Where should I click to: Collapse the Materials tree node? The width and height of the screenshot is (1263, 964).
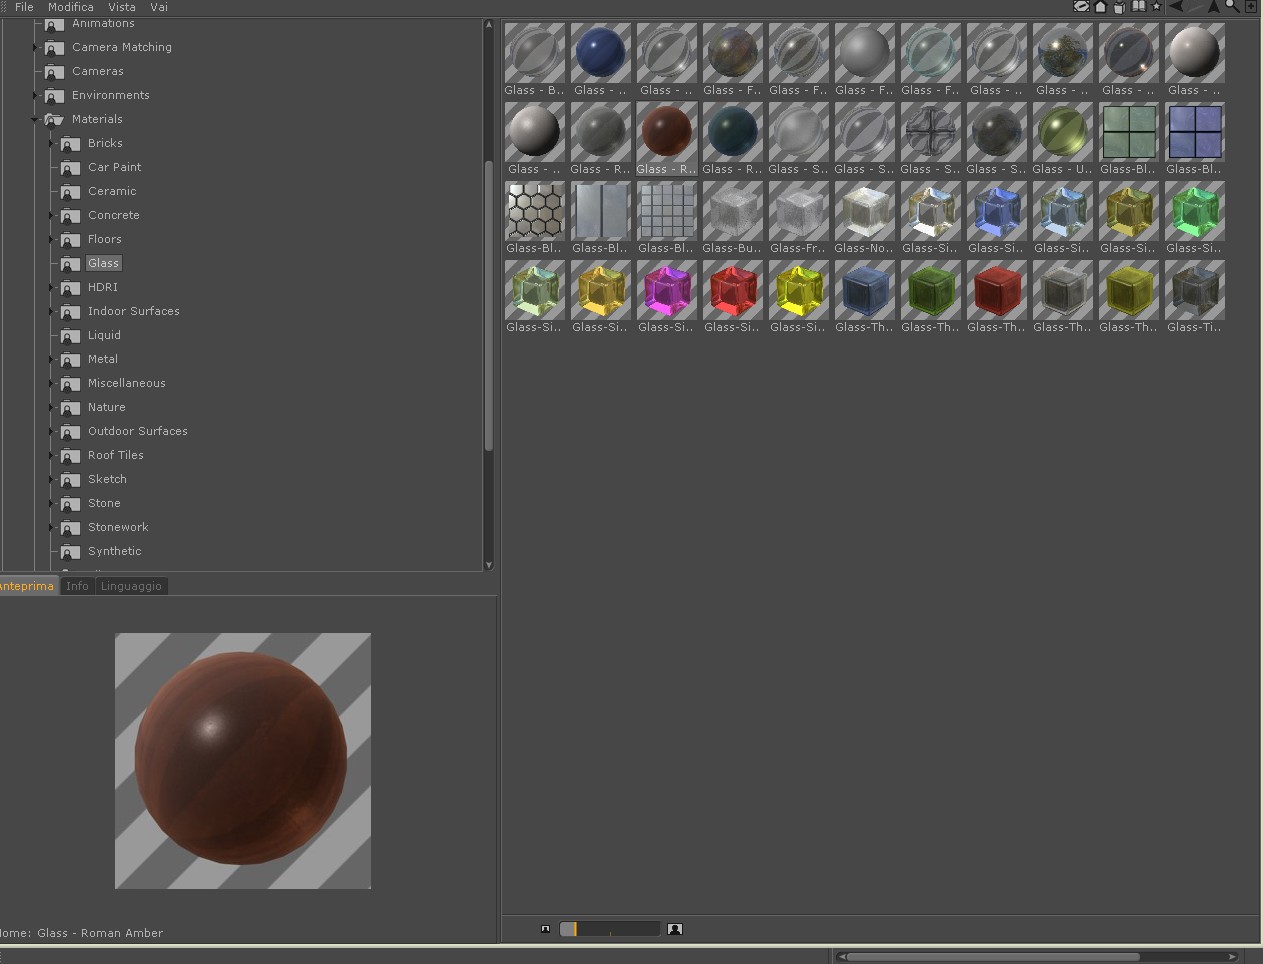(x=36, y=120)
